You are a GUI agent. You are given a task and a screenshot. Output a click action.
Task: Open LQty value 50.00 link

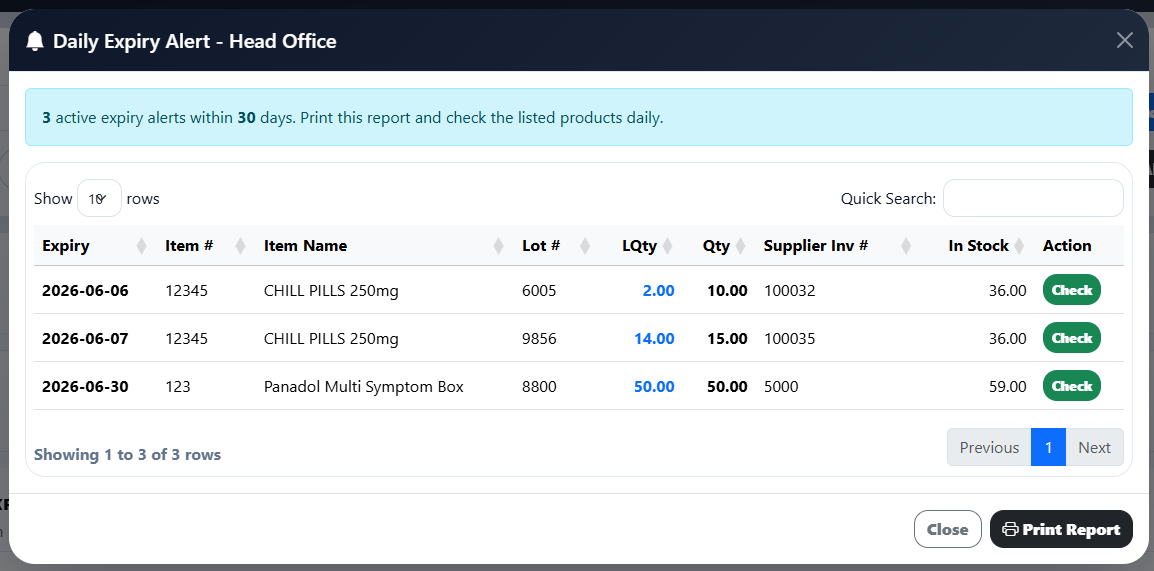[x=654, y=386]
